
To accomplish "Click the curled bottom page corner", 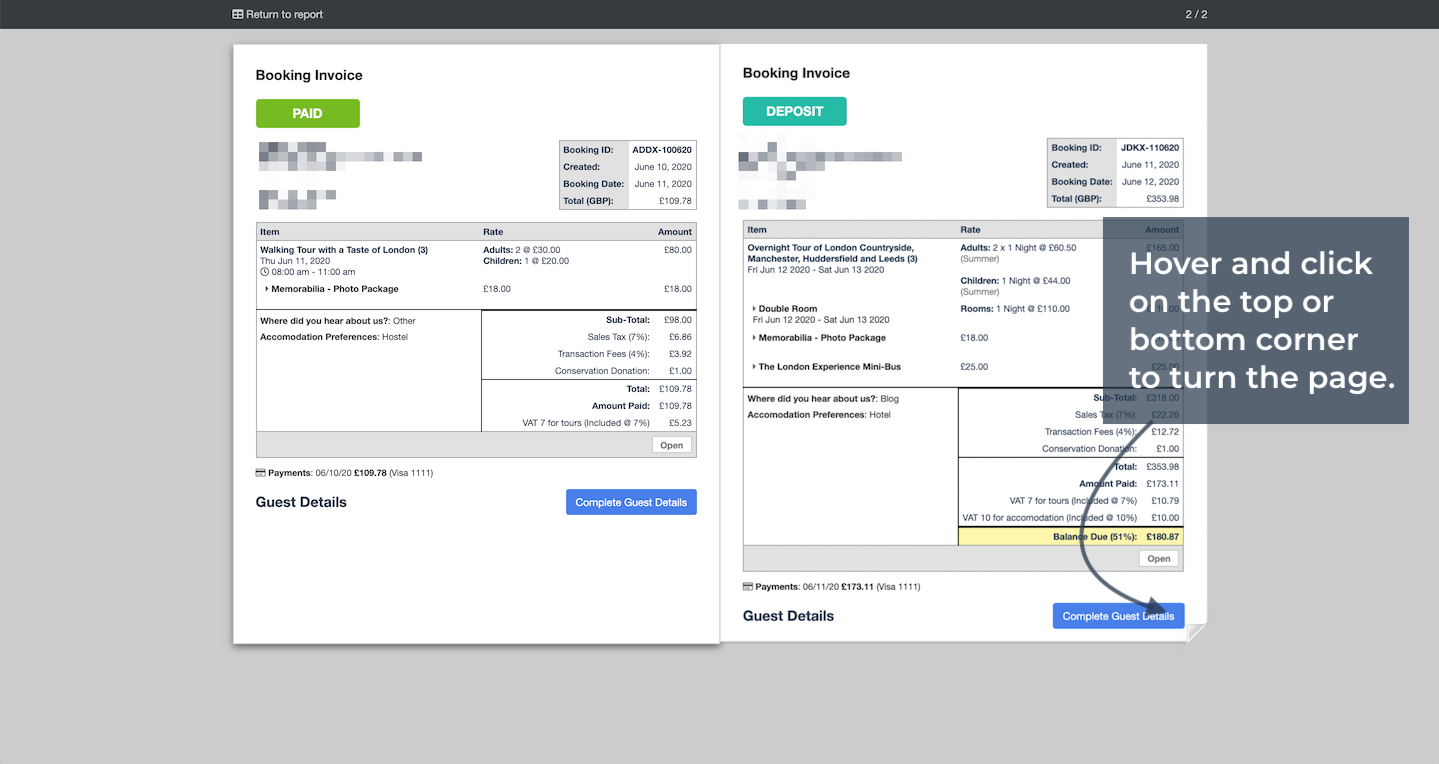I will pos(1197,632).
